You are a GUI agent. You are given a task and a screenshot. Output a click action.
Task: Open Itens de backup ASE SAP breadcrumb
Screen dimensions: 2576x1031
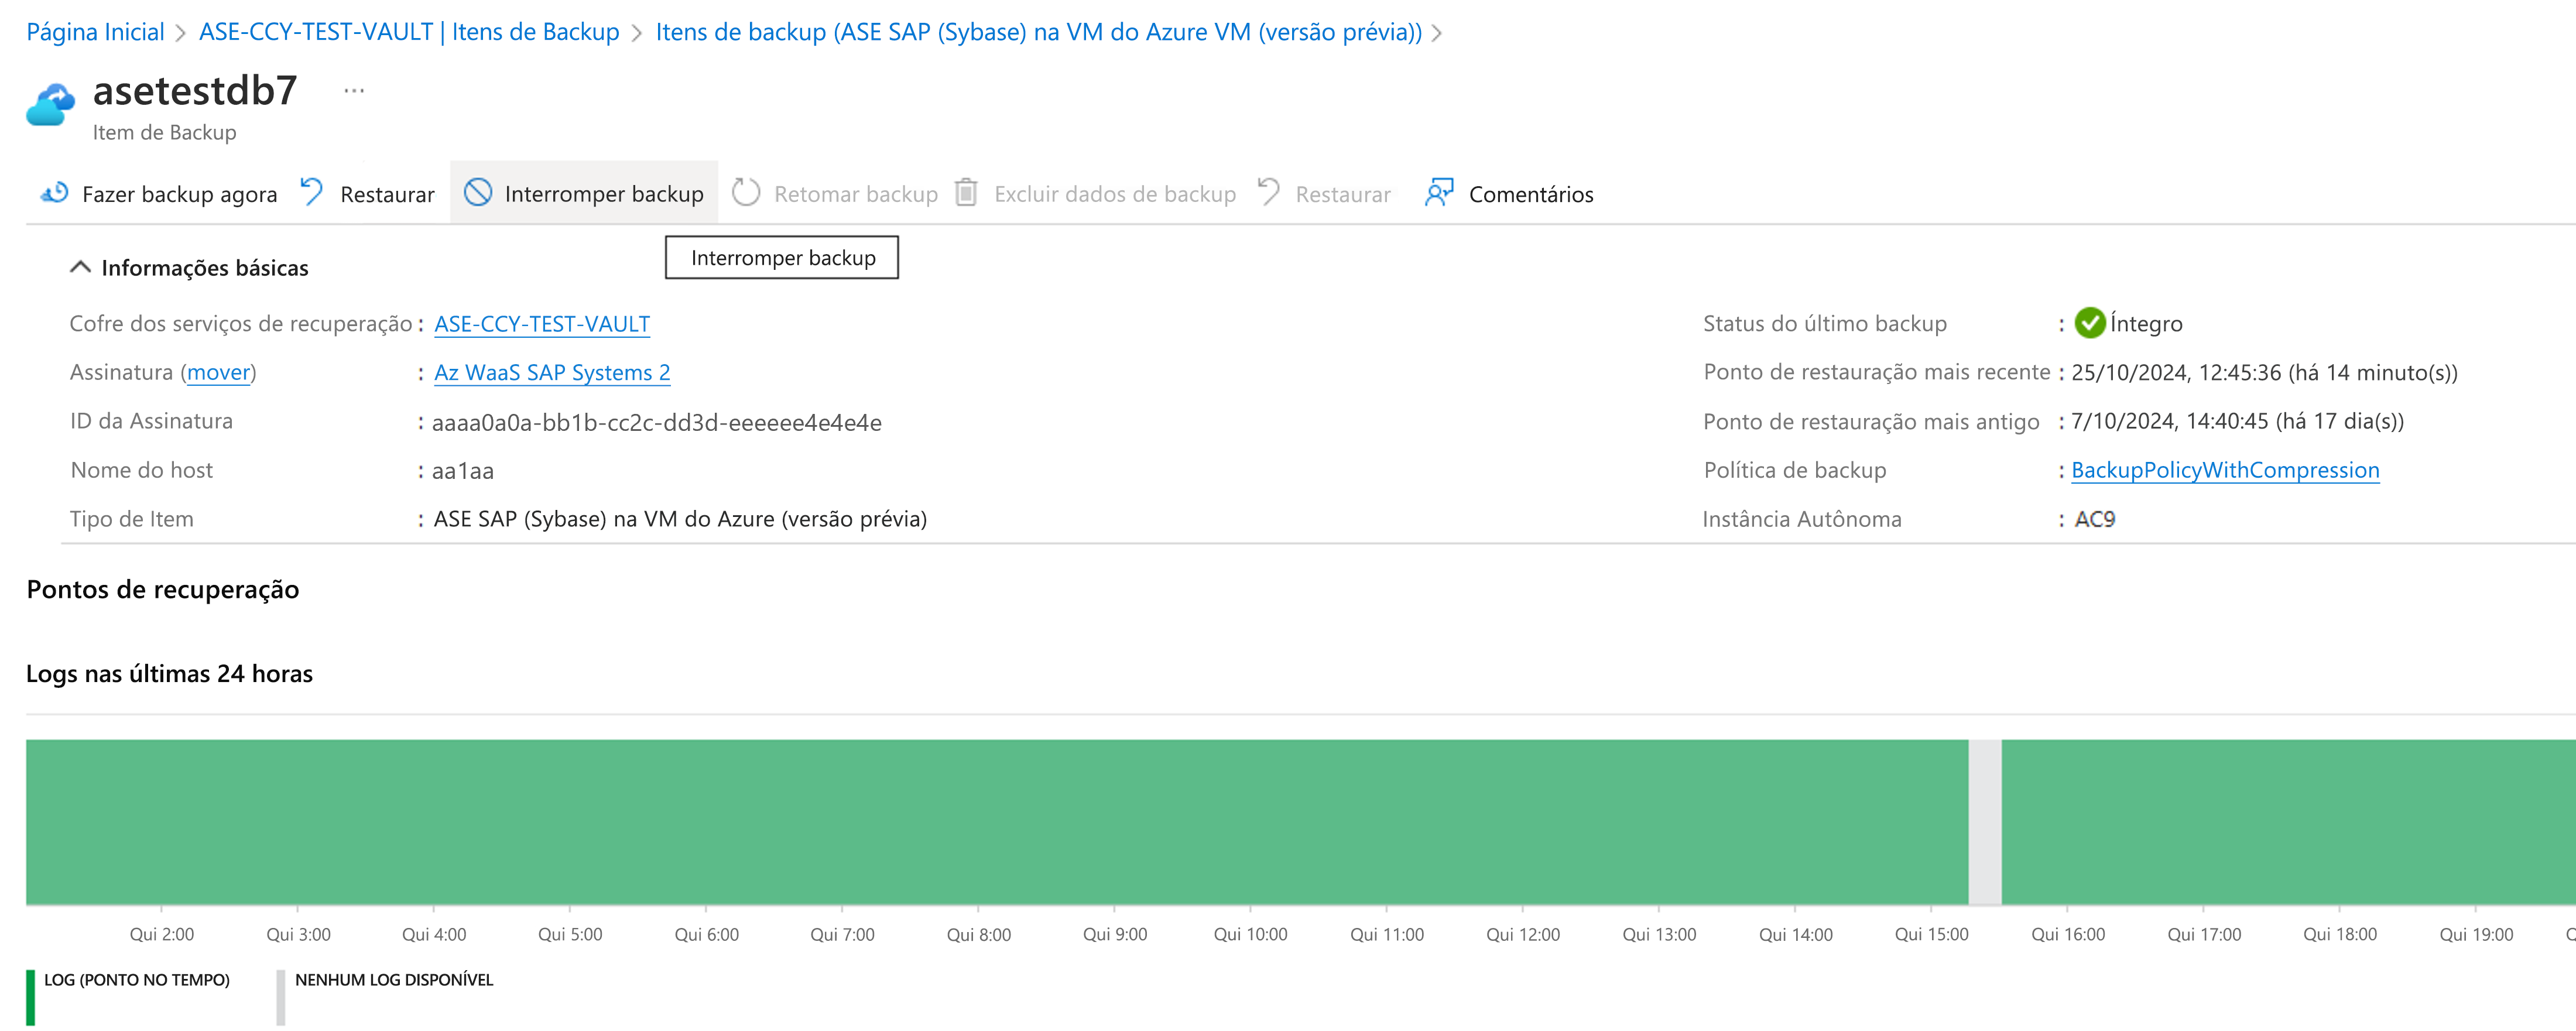[x=1038, y=32]
